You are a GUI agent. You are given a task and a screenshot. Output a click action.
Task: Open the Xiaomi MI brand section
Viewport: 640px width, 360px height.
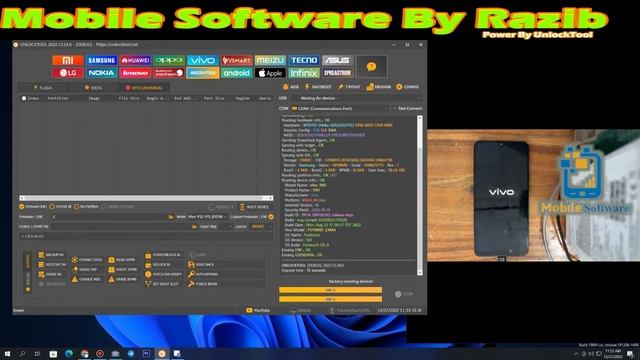click(68, 60)
